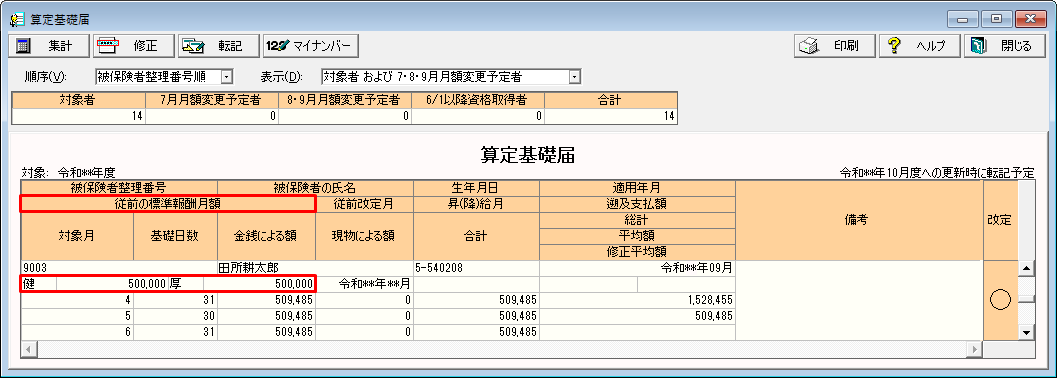The image size is (1057, 378).
Task: Click the month 5 row cell
Action: coord(77,315)
